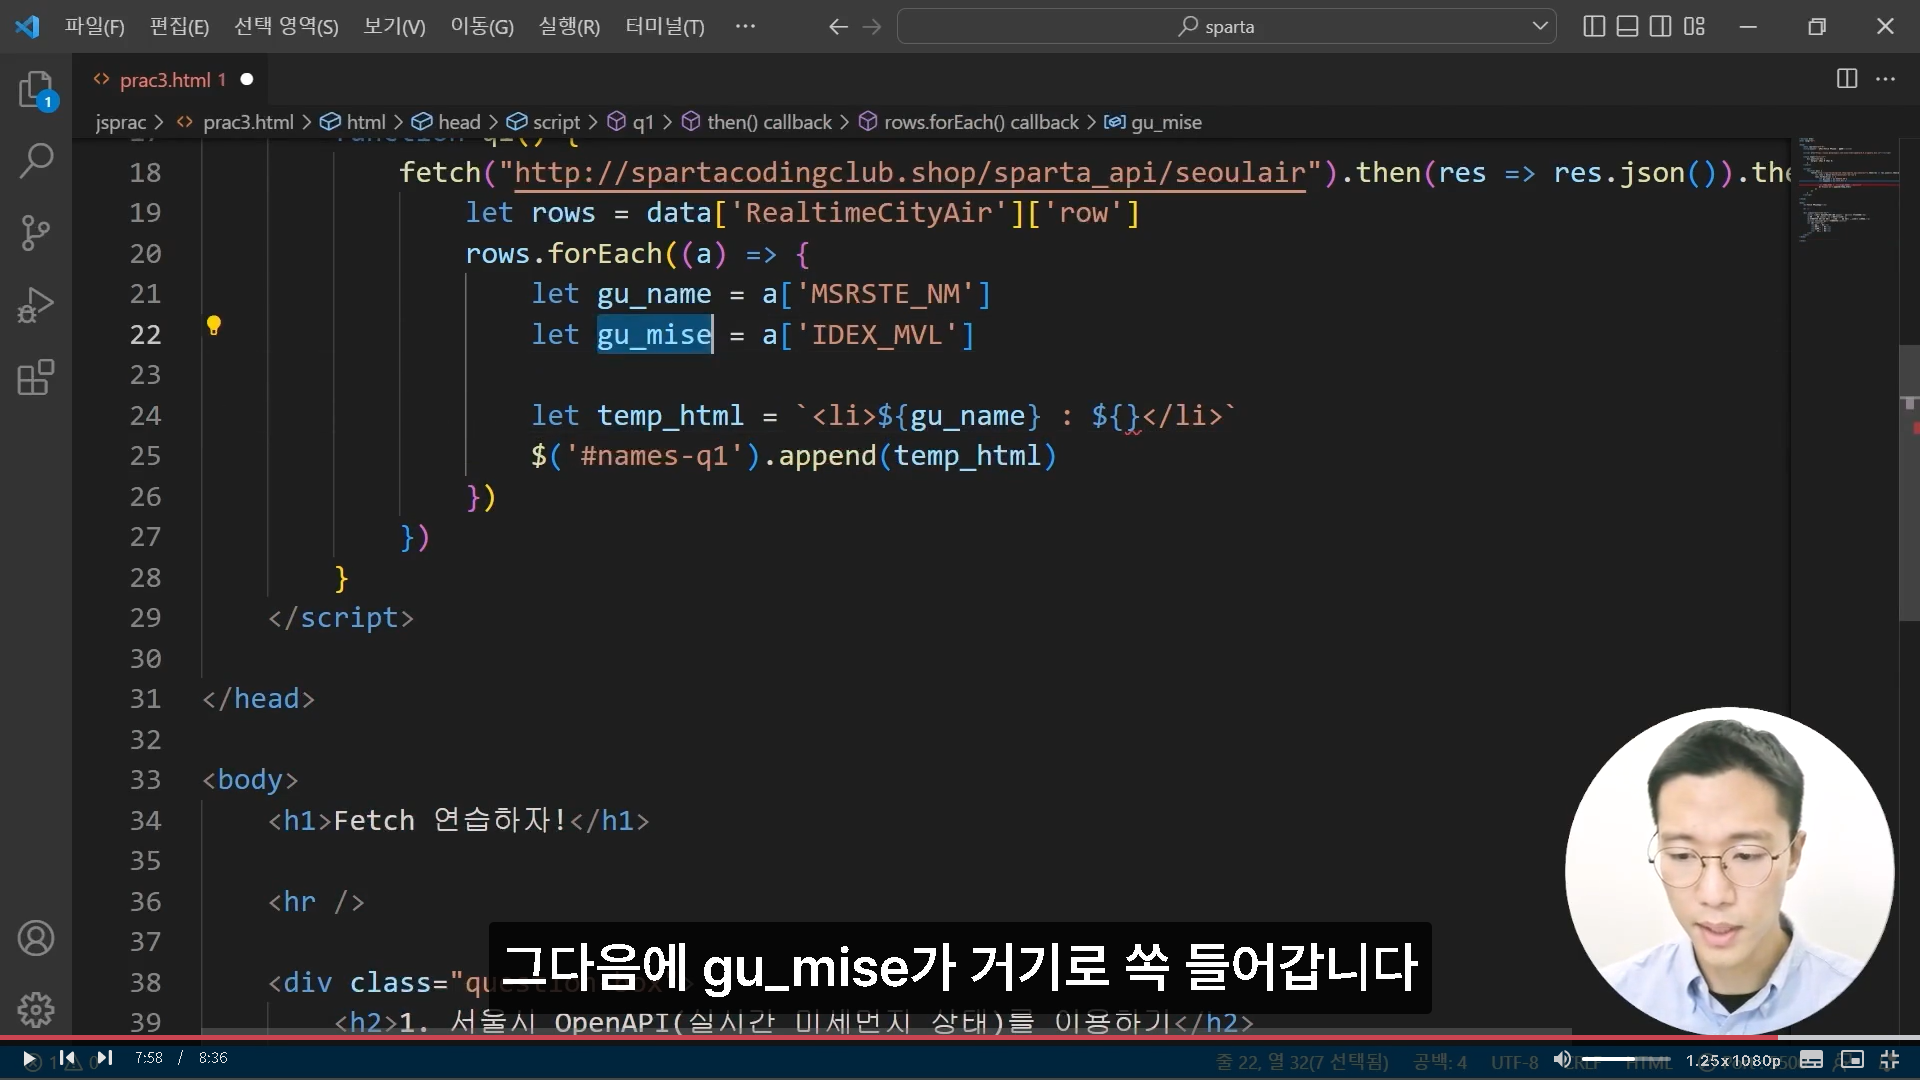Toggle the bottom Panel visibility
Viewport: 1920px width, 1080px height.
tap(1628, 26)
